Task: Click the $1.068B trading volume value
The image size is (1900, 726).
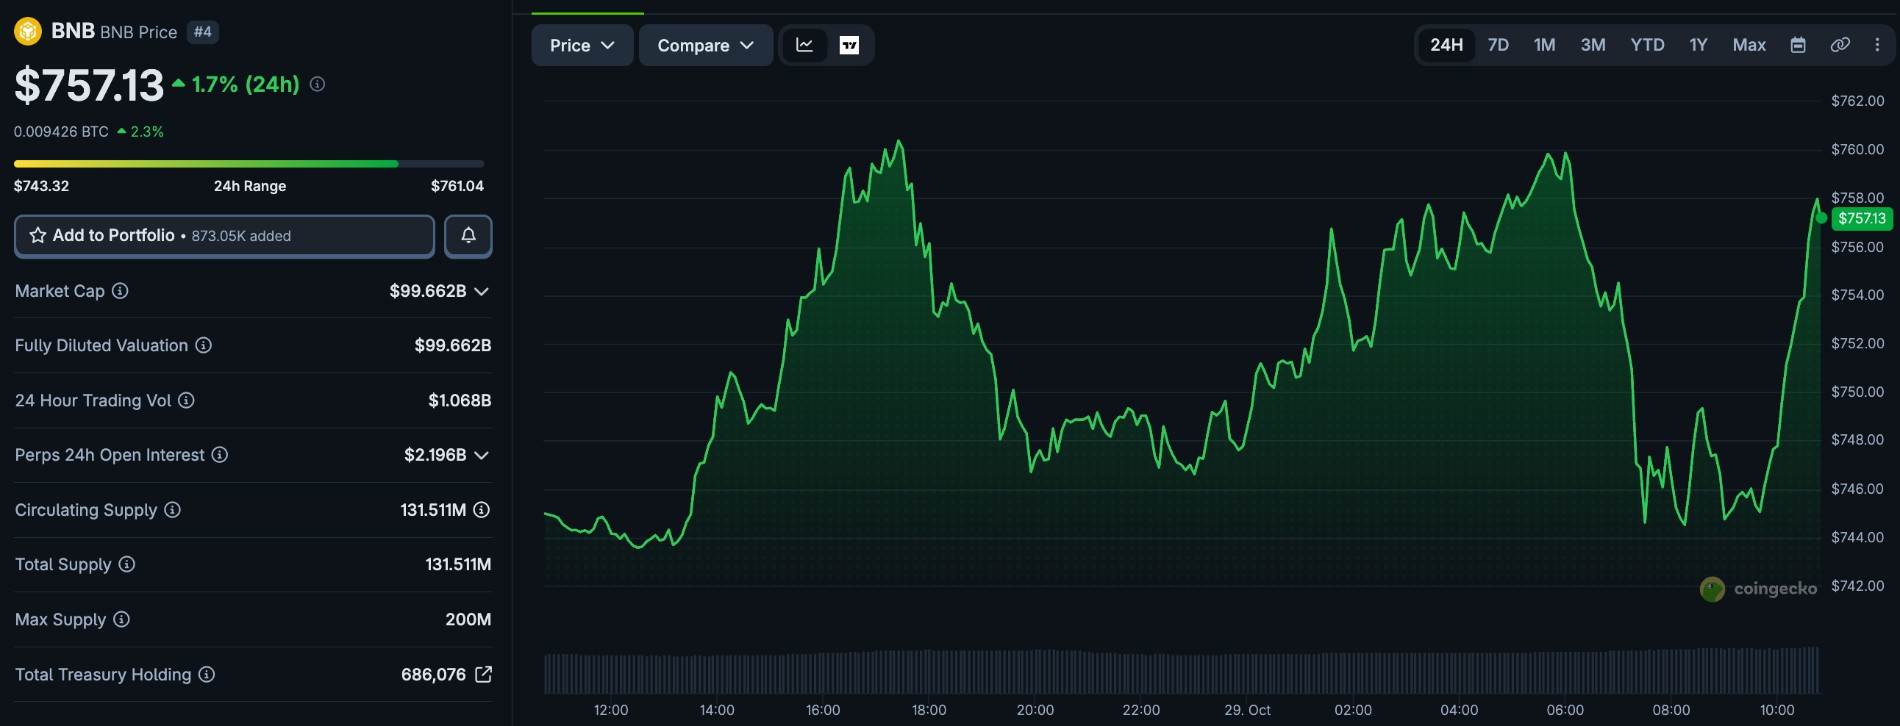Action: (x=460, y=400)
